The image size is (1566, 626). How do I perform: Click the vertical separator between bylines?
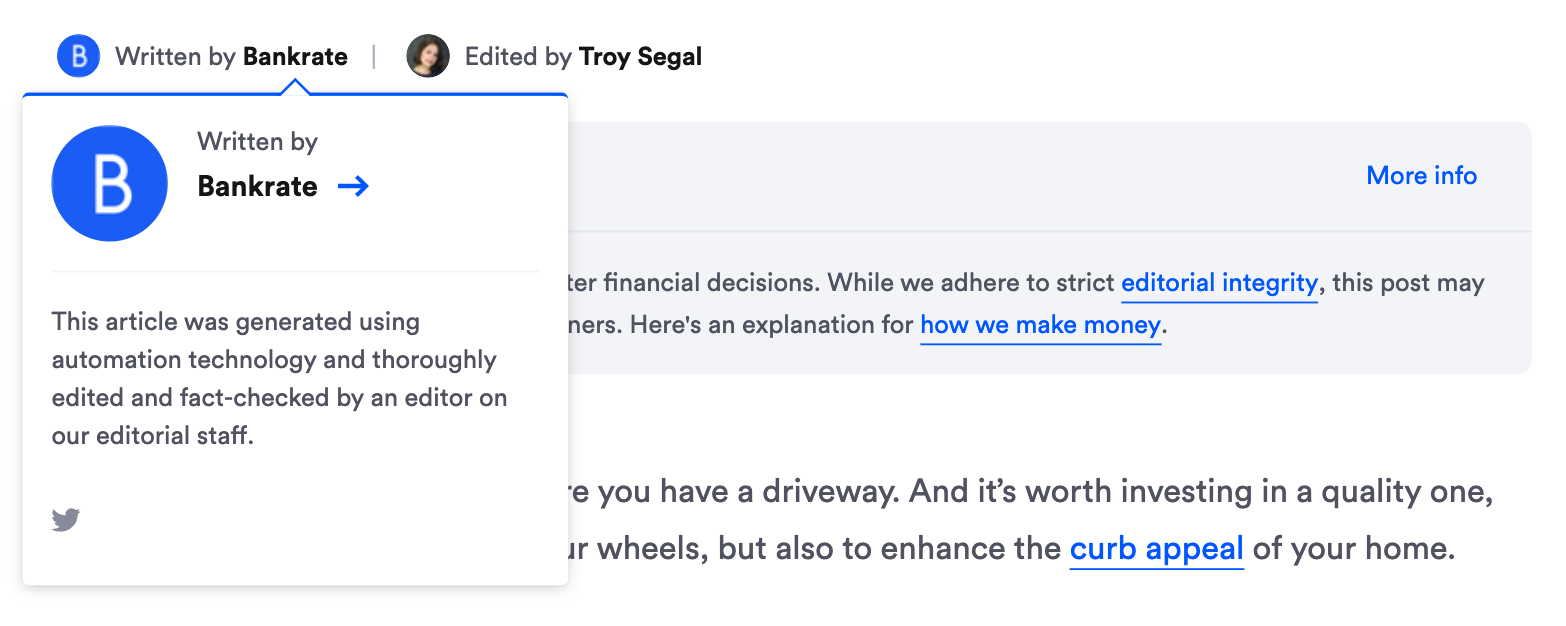[x=374, y=57]
